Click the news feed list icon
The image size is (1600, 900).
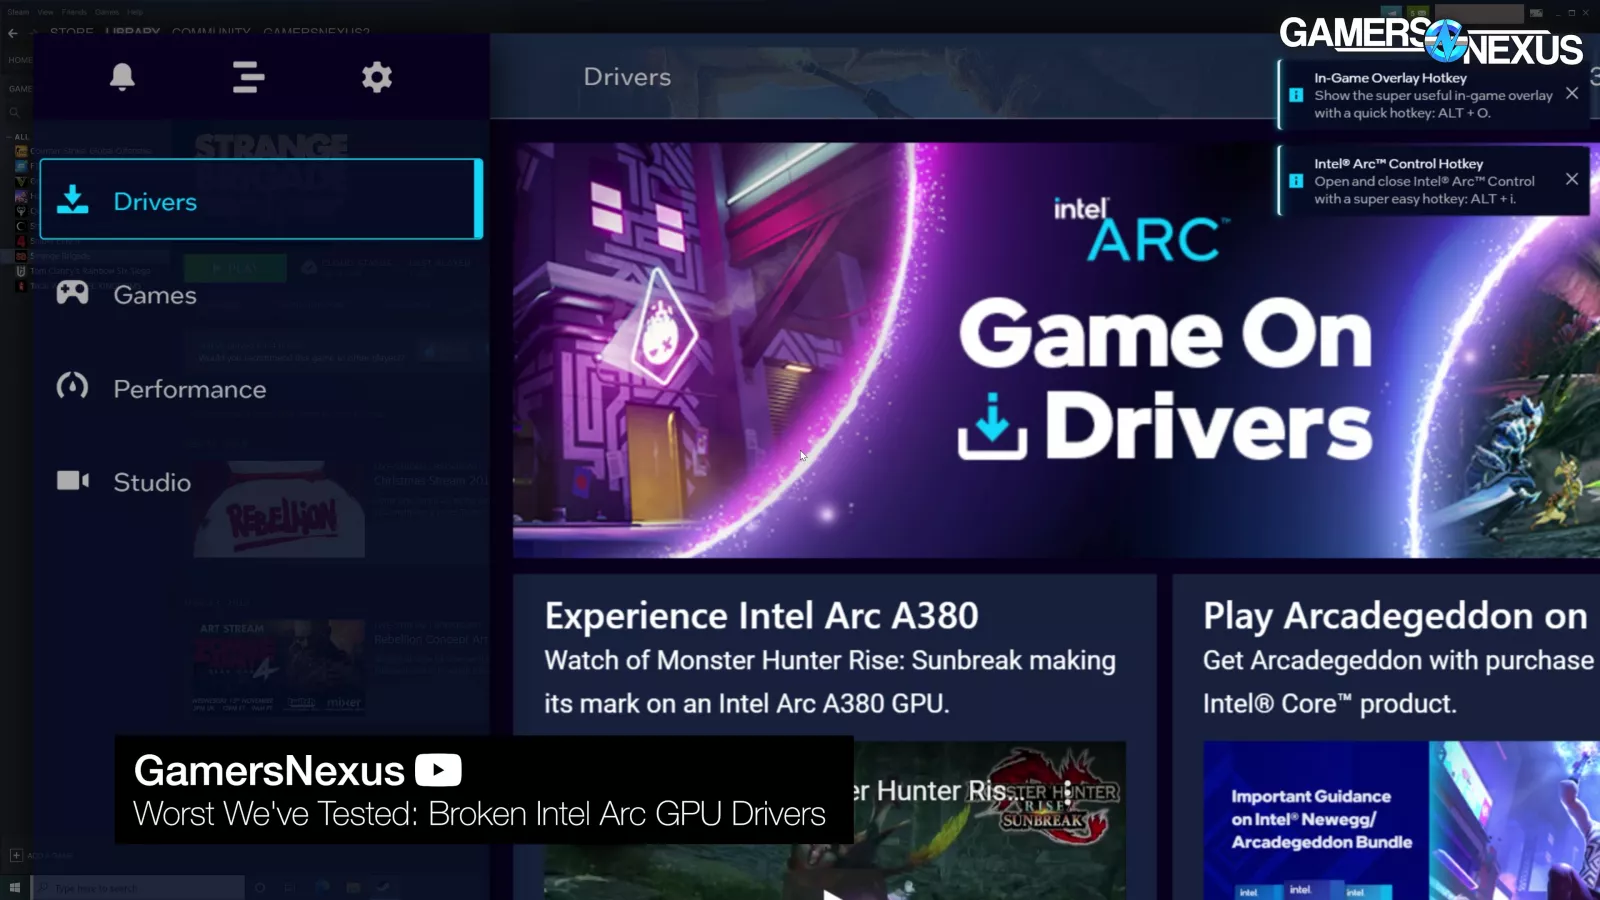248,77
